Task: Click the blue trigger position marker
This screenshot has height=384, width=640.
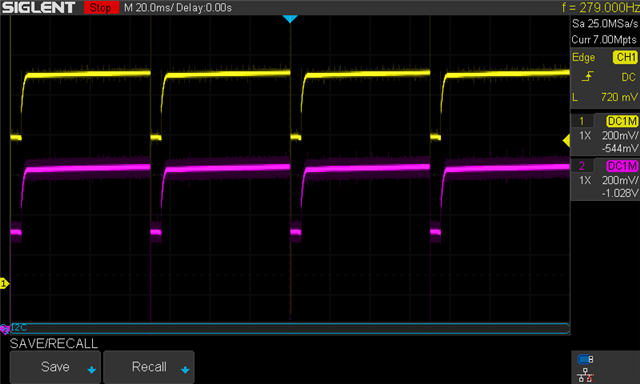Action: [x=290, y=19]
